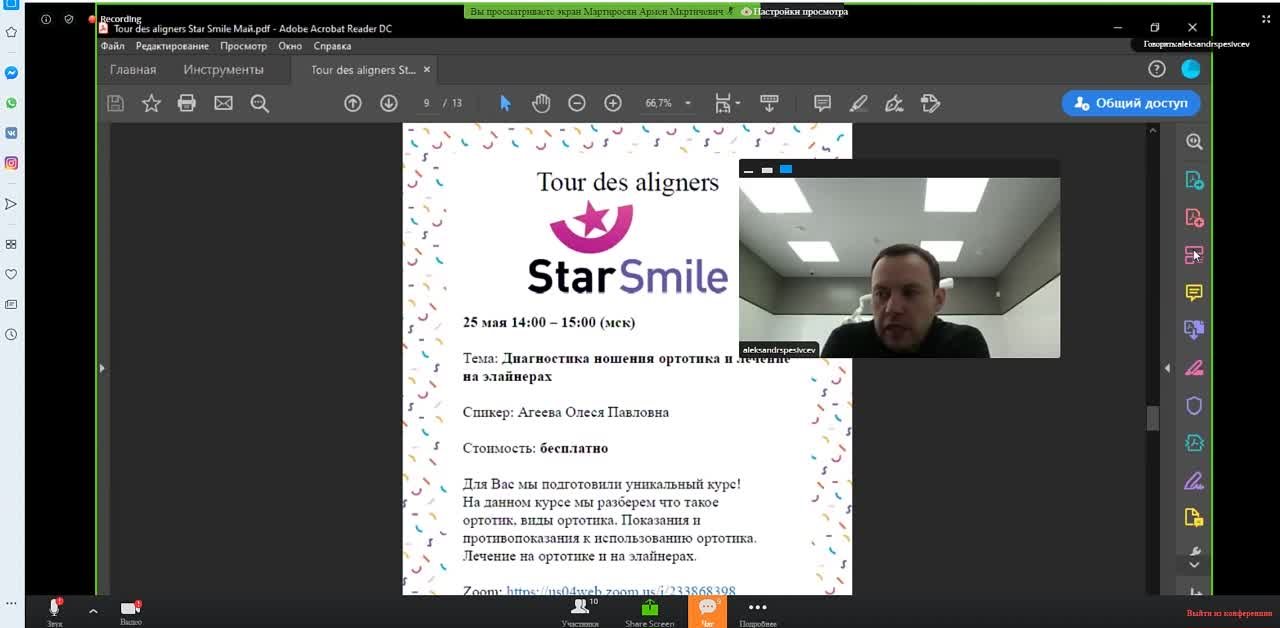
Task: Click the Save file icon in Acrobat toolbar
Action: tap(115, 103)
